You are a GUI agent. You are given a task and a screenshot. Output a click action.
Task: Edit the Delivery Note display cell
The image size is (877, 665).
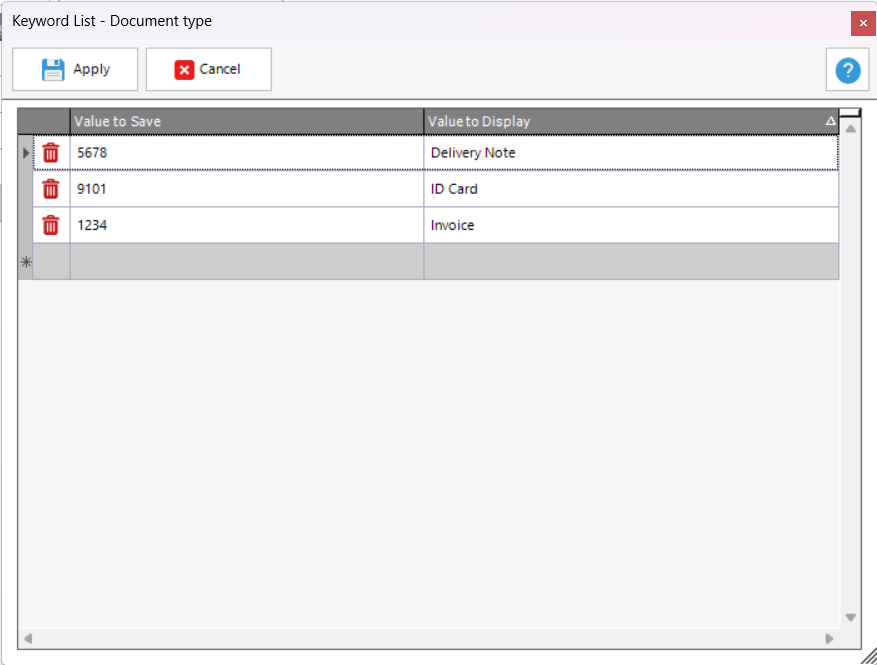[630, 153]
